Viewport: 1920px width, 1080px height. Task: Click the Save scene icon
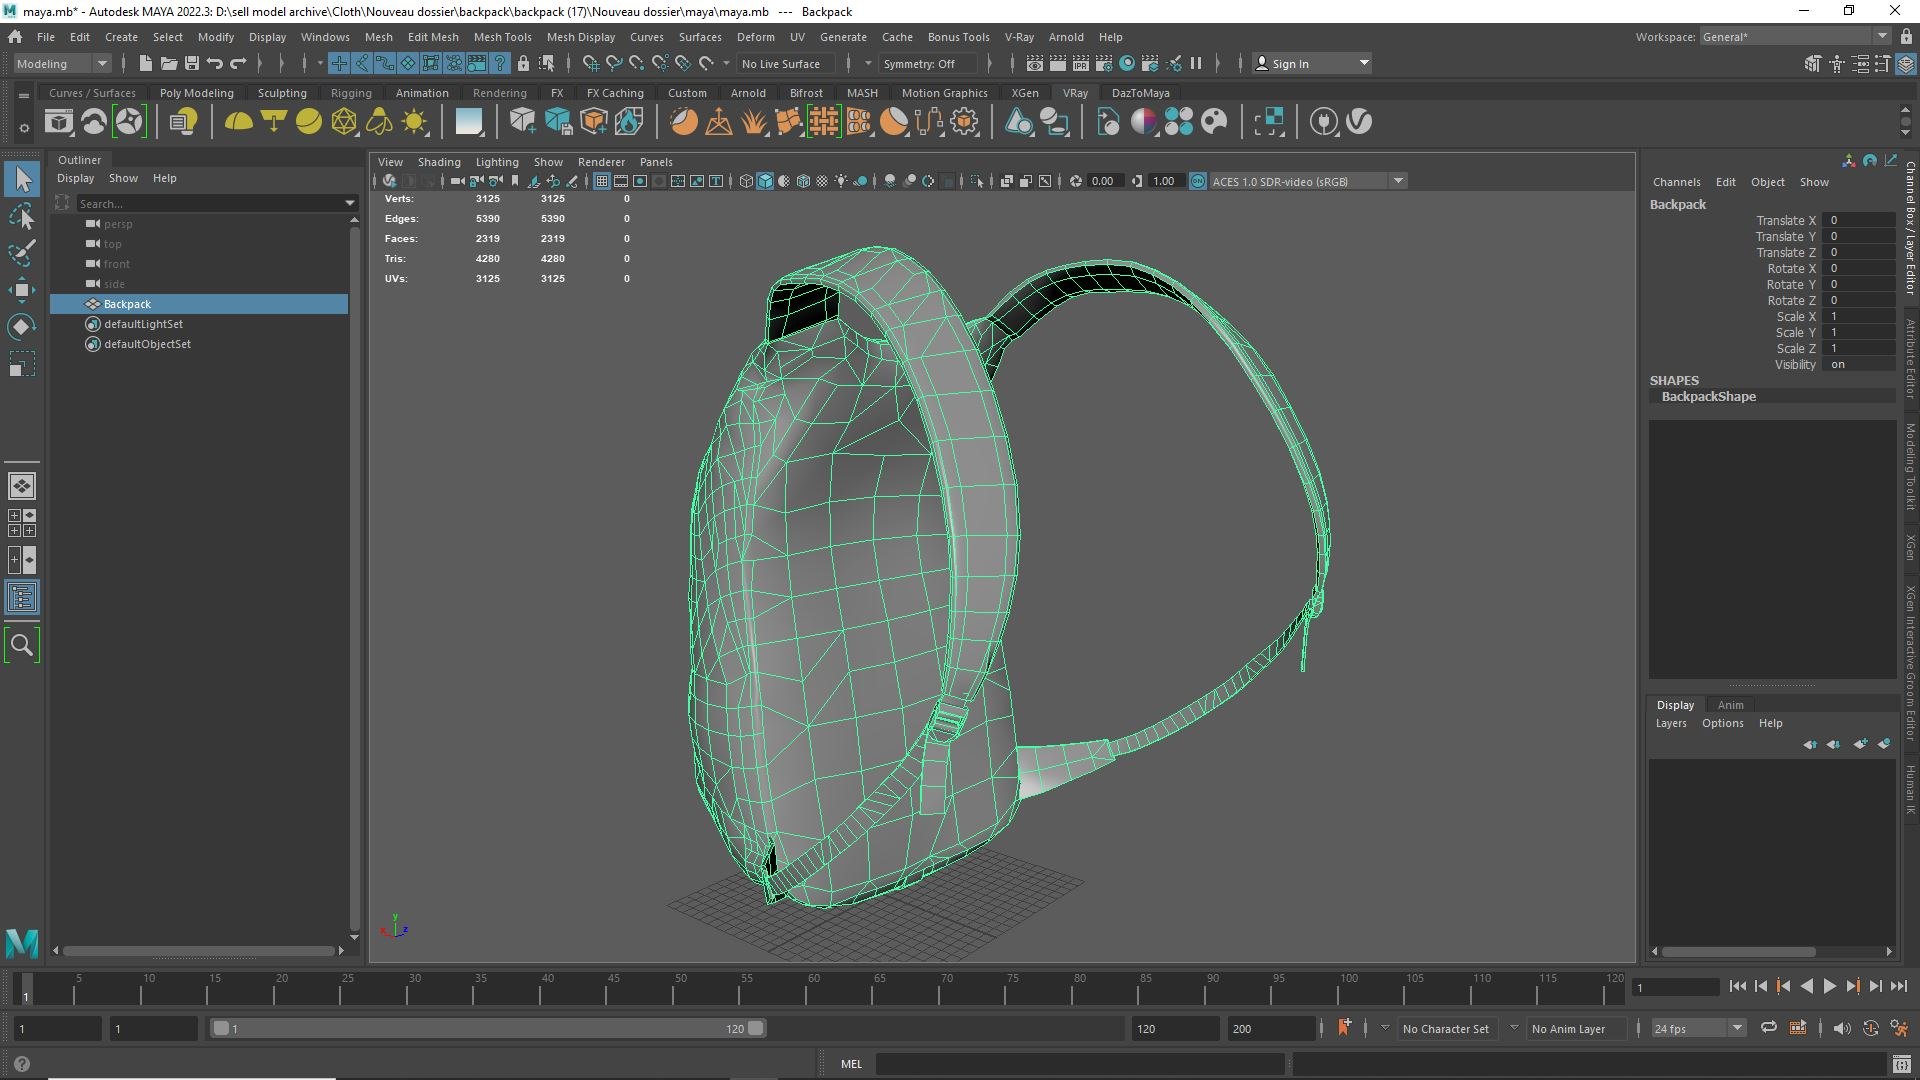192,63
